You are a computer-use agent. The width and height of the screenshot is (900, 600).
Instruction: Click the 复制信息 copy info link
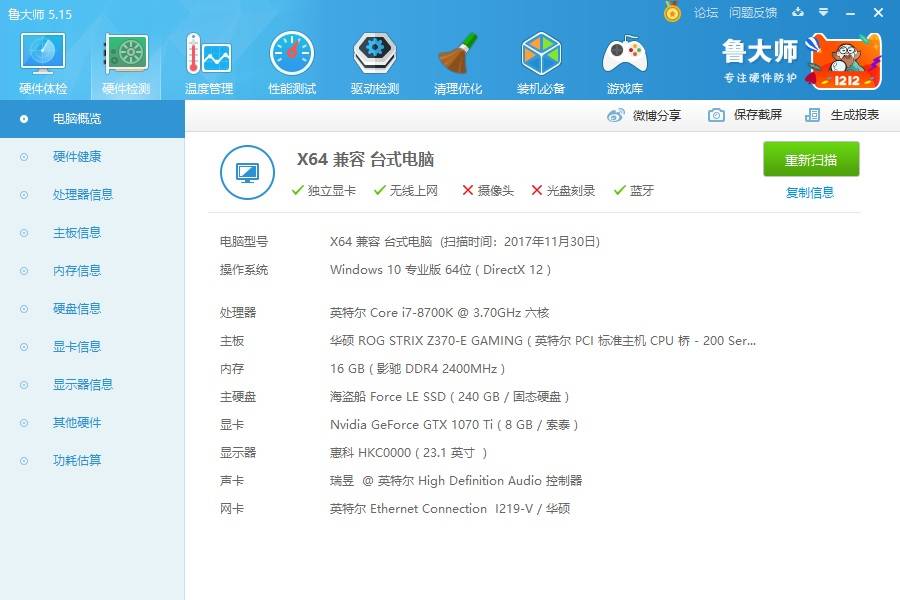[811, 191]
